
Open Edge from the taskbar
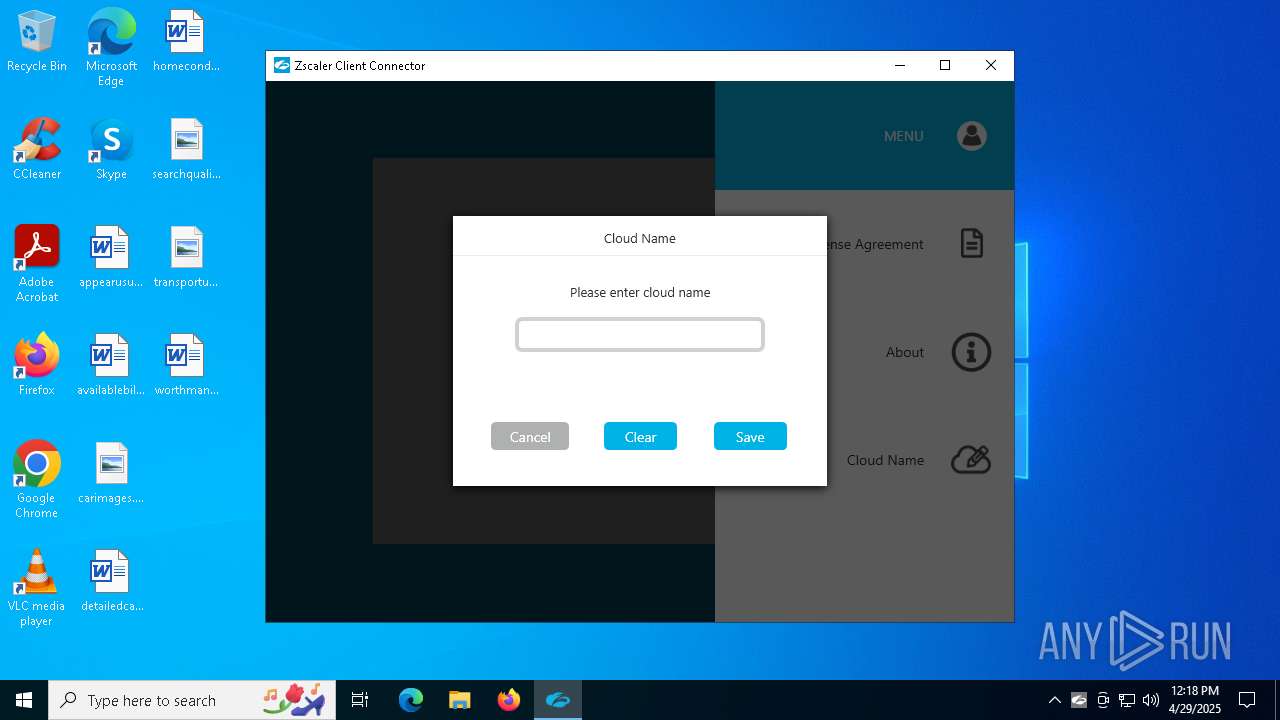(411, 700)
